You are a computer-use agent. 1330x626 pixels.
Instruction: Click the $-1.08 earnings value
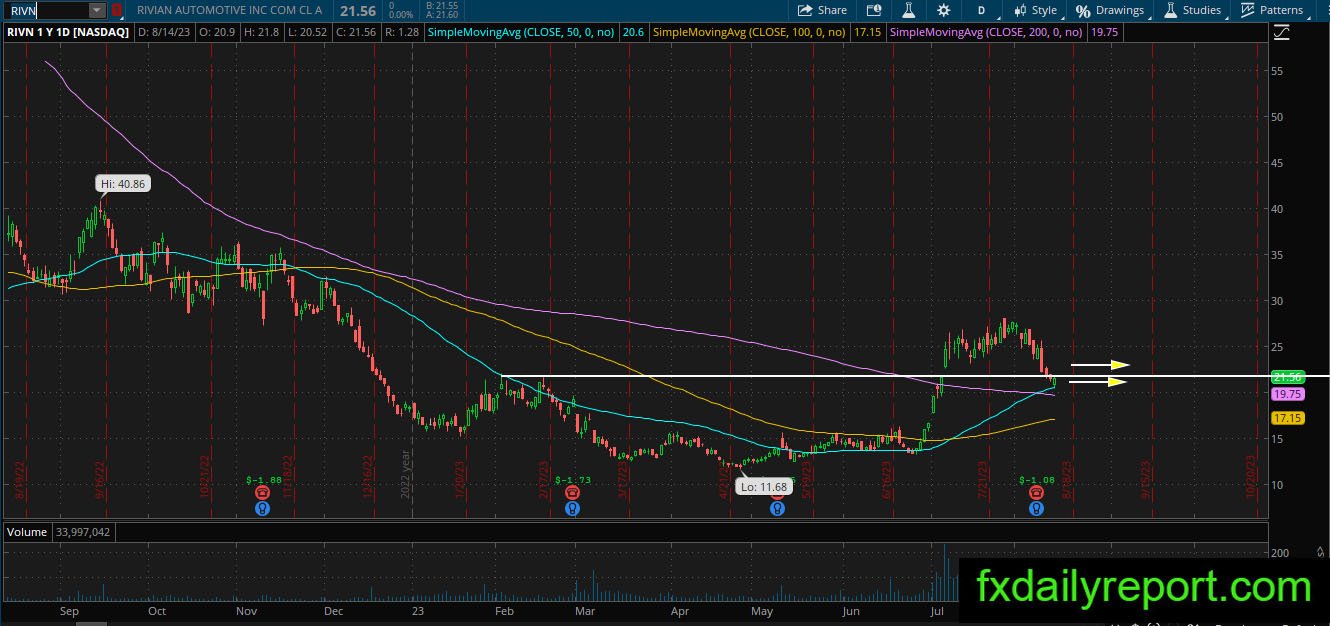(1037, 480)
